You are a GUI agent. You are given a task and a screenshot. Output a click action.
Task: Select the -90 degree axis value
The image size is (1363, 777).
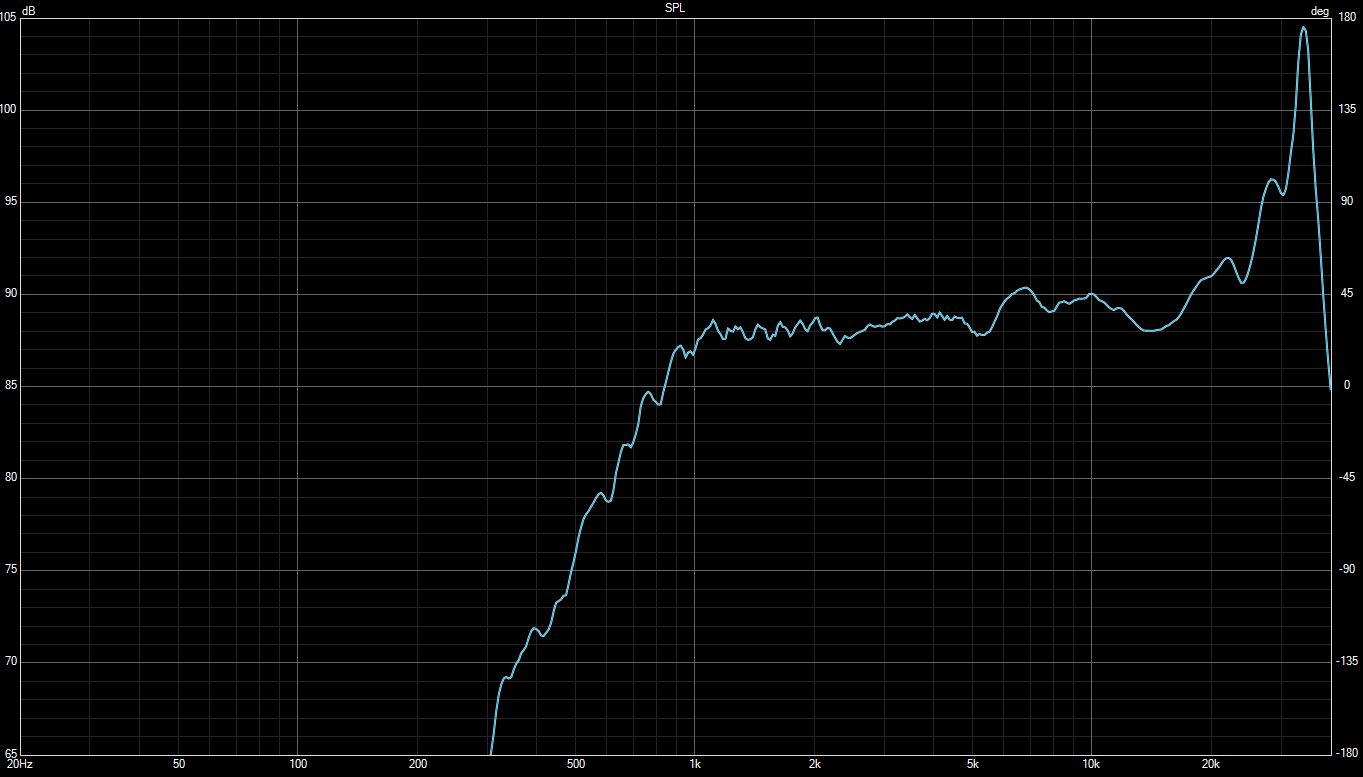(1347, 570)
